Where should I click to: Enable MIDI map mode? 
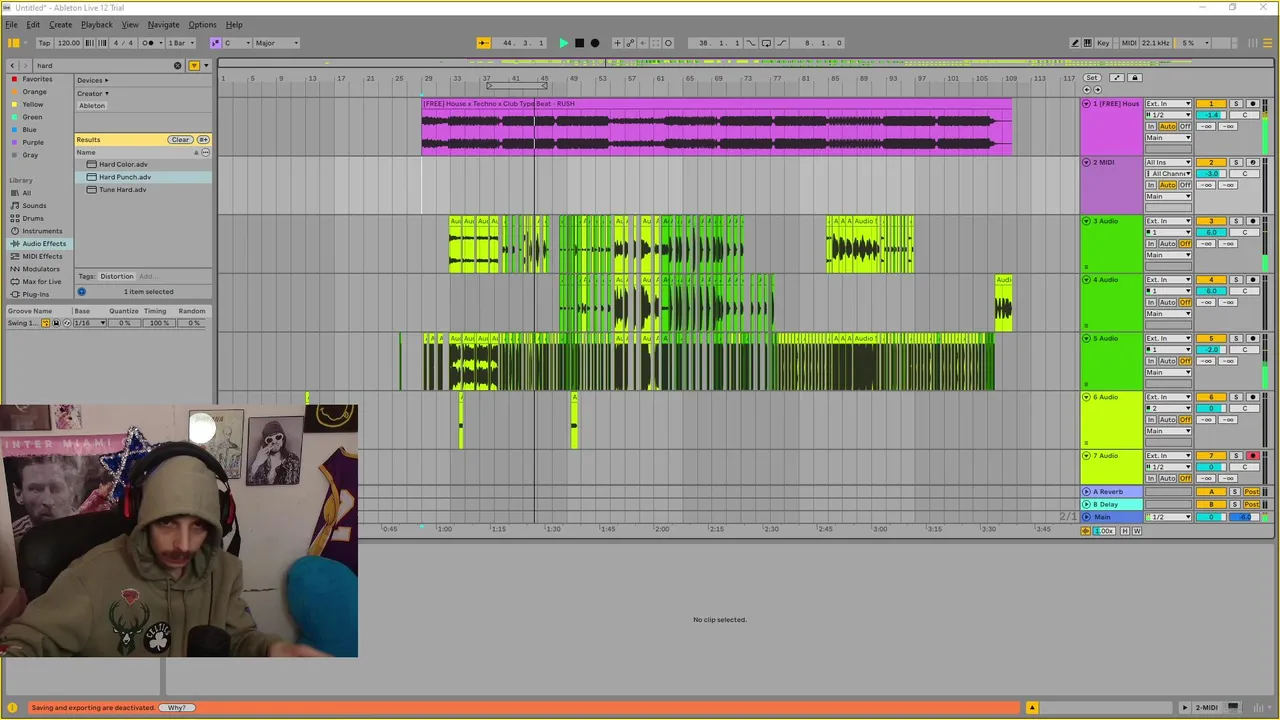pos(1129,43)
